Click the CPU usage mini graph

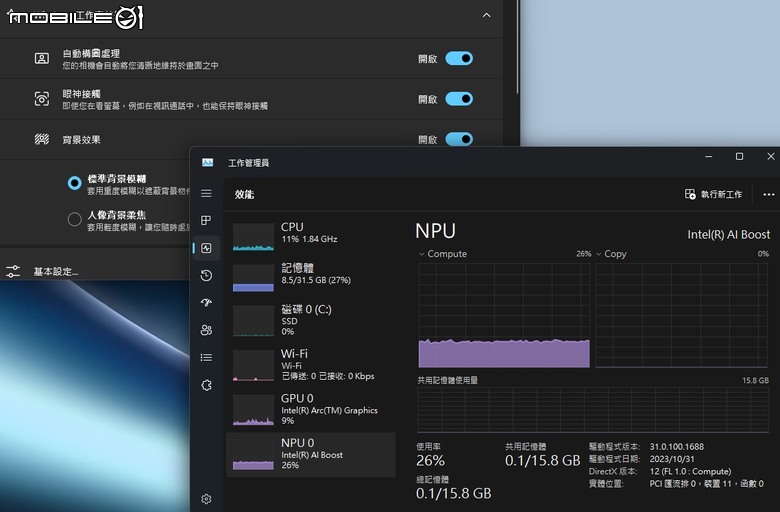point(253,237)
